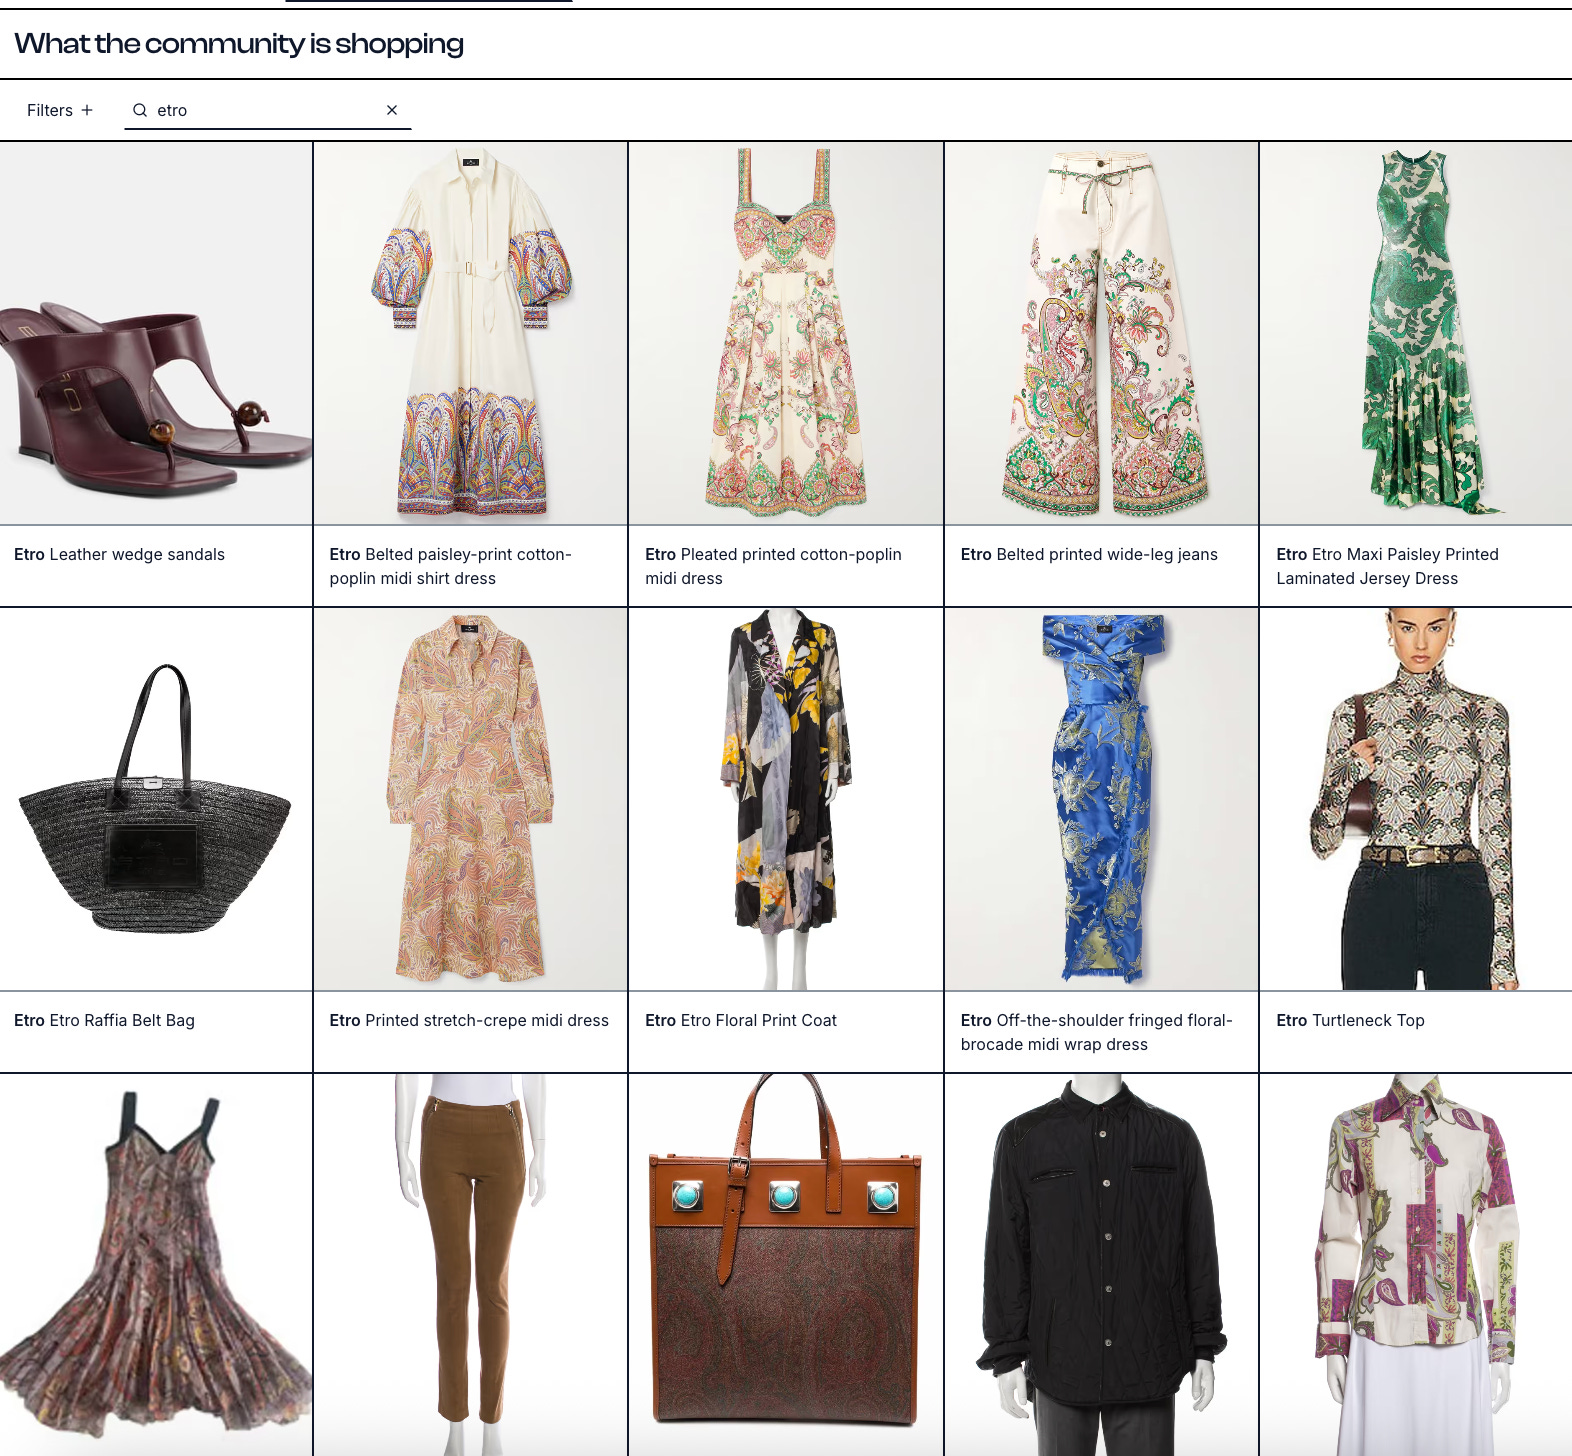Clear the 'etro' search with the X

click(392, 110)
